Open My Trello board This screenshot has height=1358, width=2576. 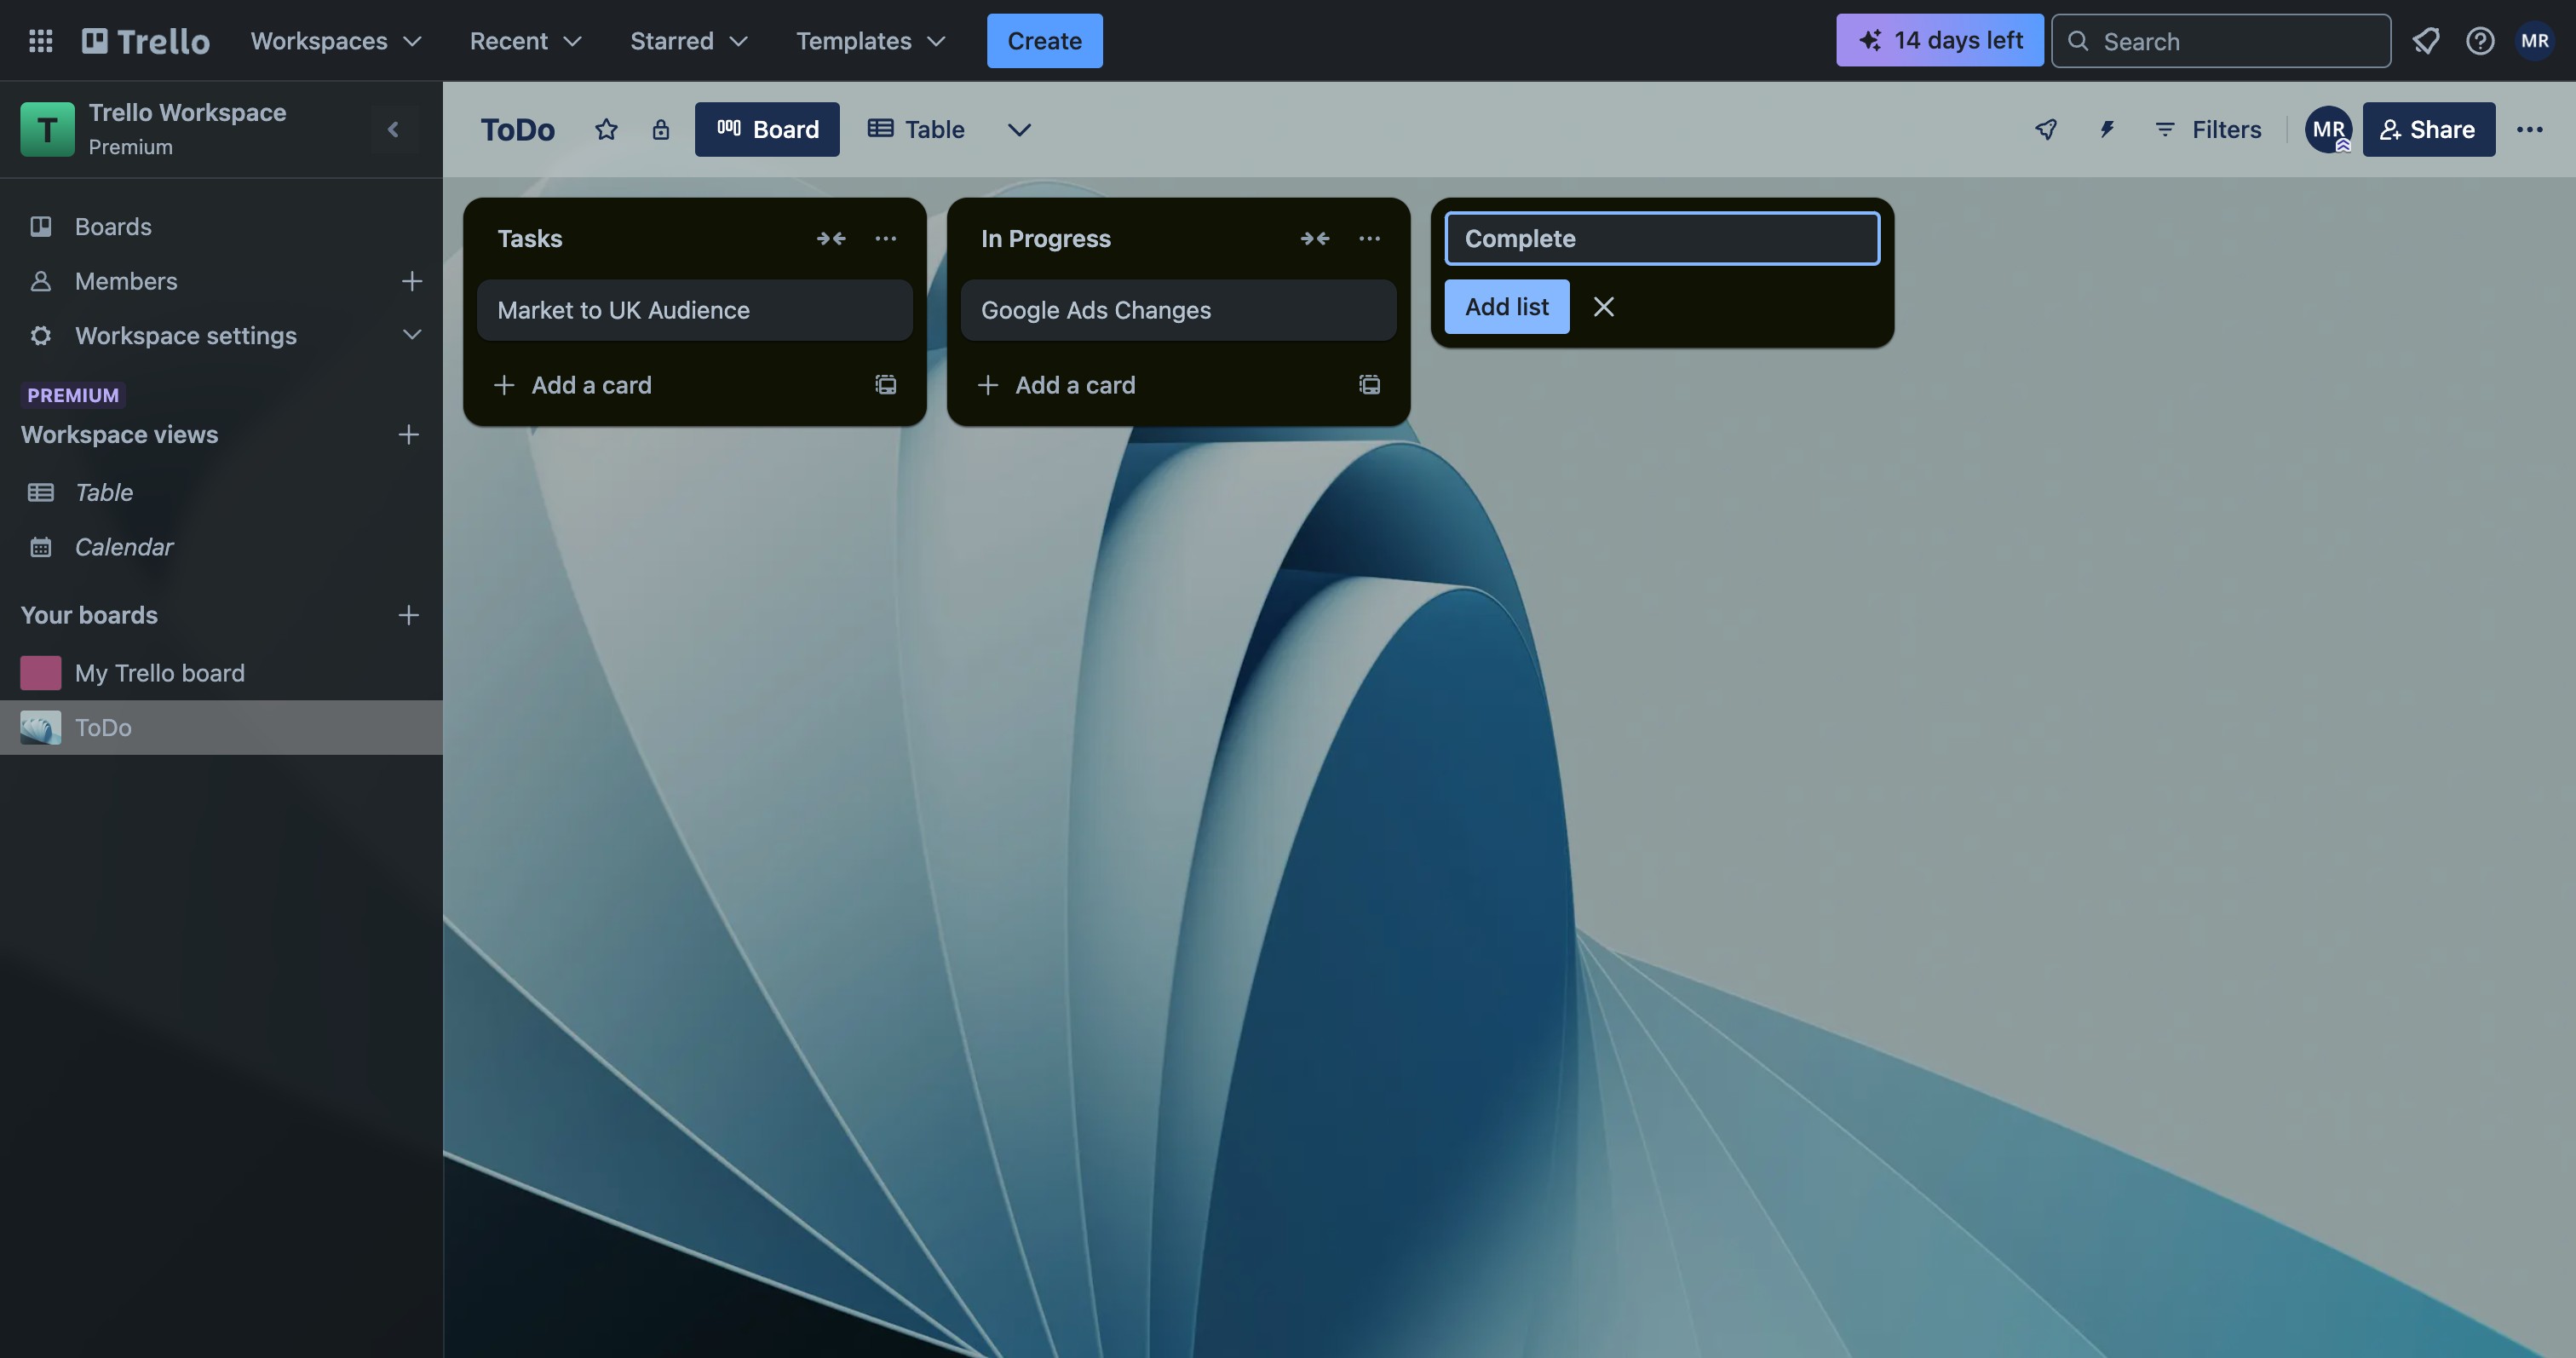point(221,673)
